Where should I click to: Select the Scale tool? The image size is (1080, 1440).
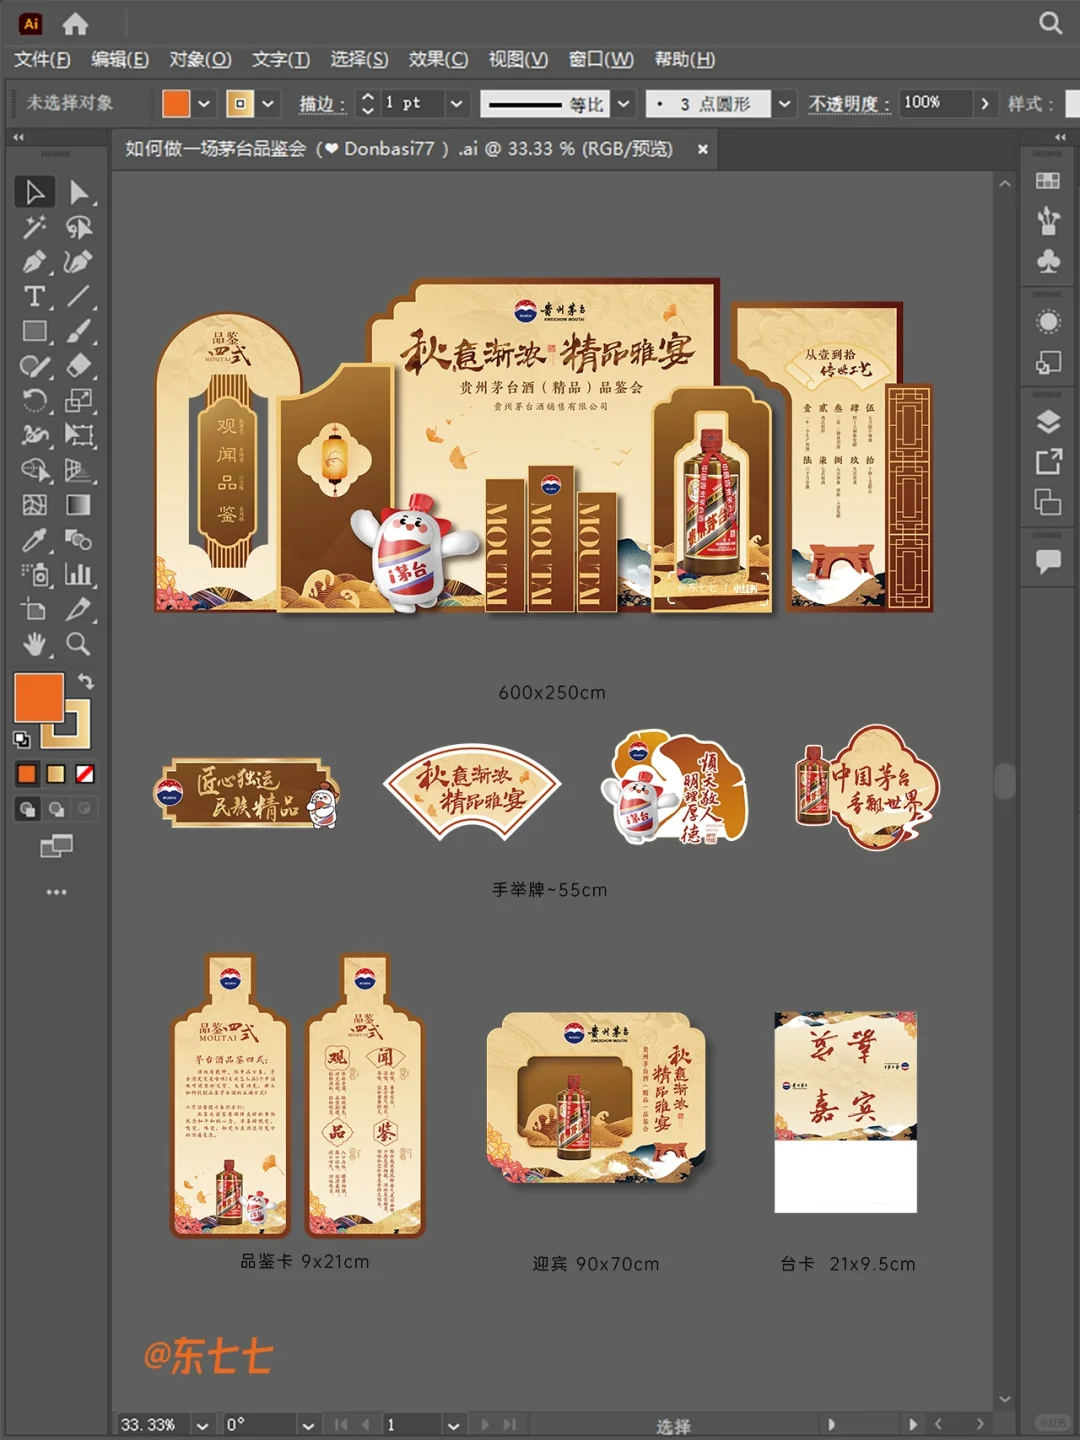click(x=78, y=401)
